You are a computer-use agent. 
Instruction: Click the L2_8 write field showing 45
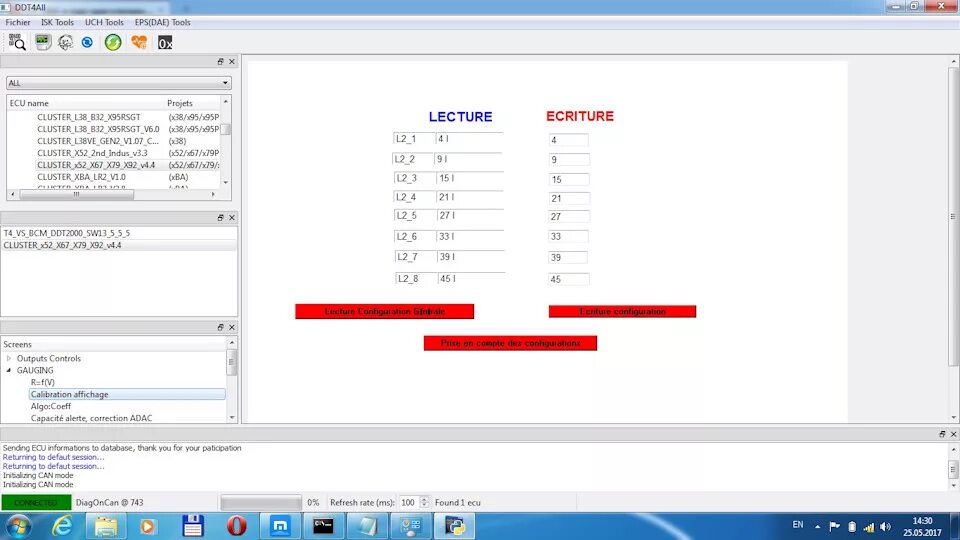click(569, 279)
